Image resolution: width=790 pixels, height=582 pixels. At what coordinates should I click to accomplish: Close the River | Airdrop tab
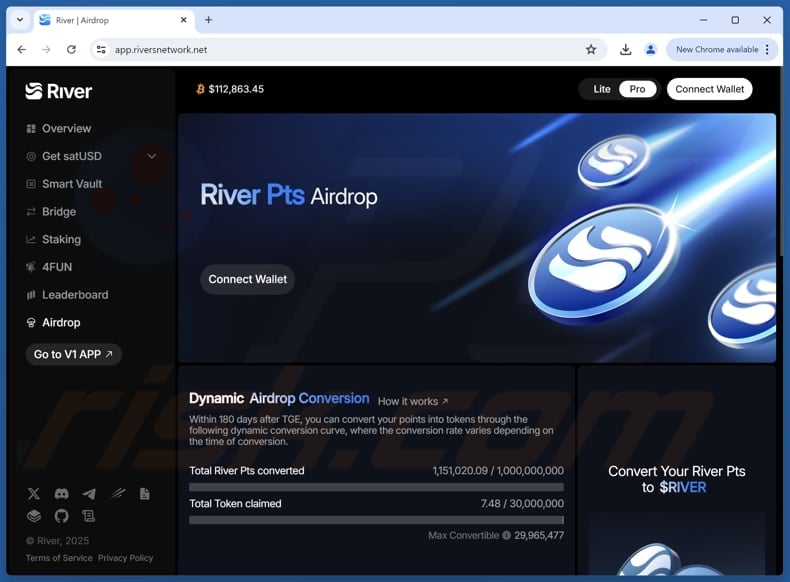[x=183, y=20]
